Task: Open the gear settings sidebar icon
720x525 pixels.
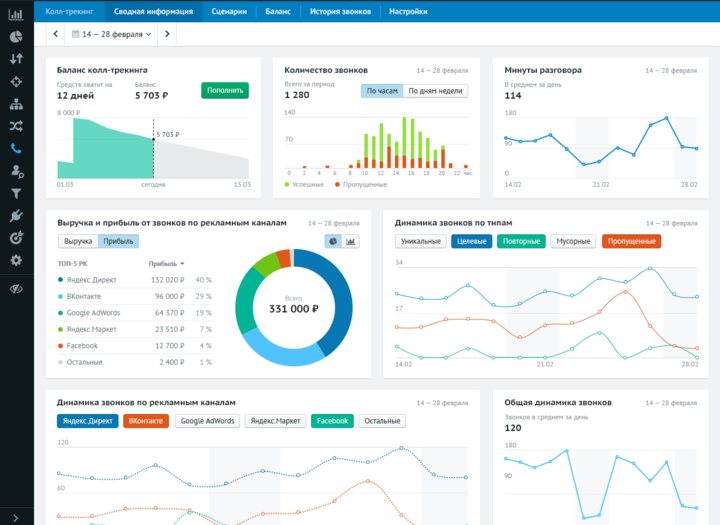Action: click(16, 260)
